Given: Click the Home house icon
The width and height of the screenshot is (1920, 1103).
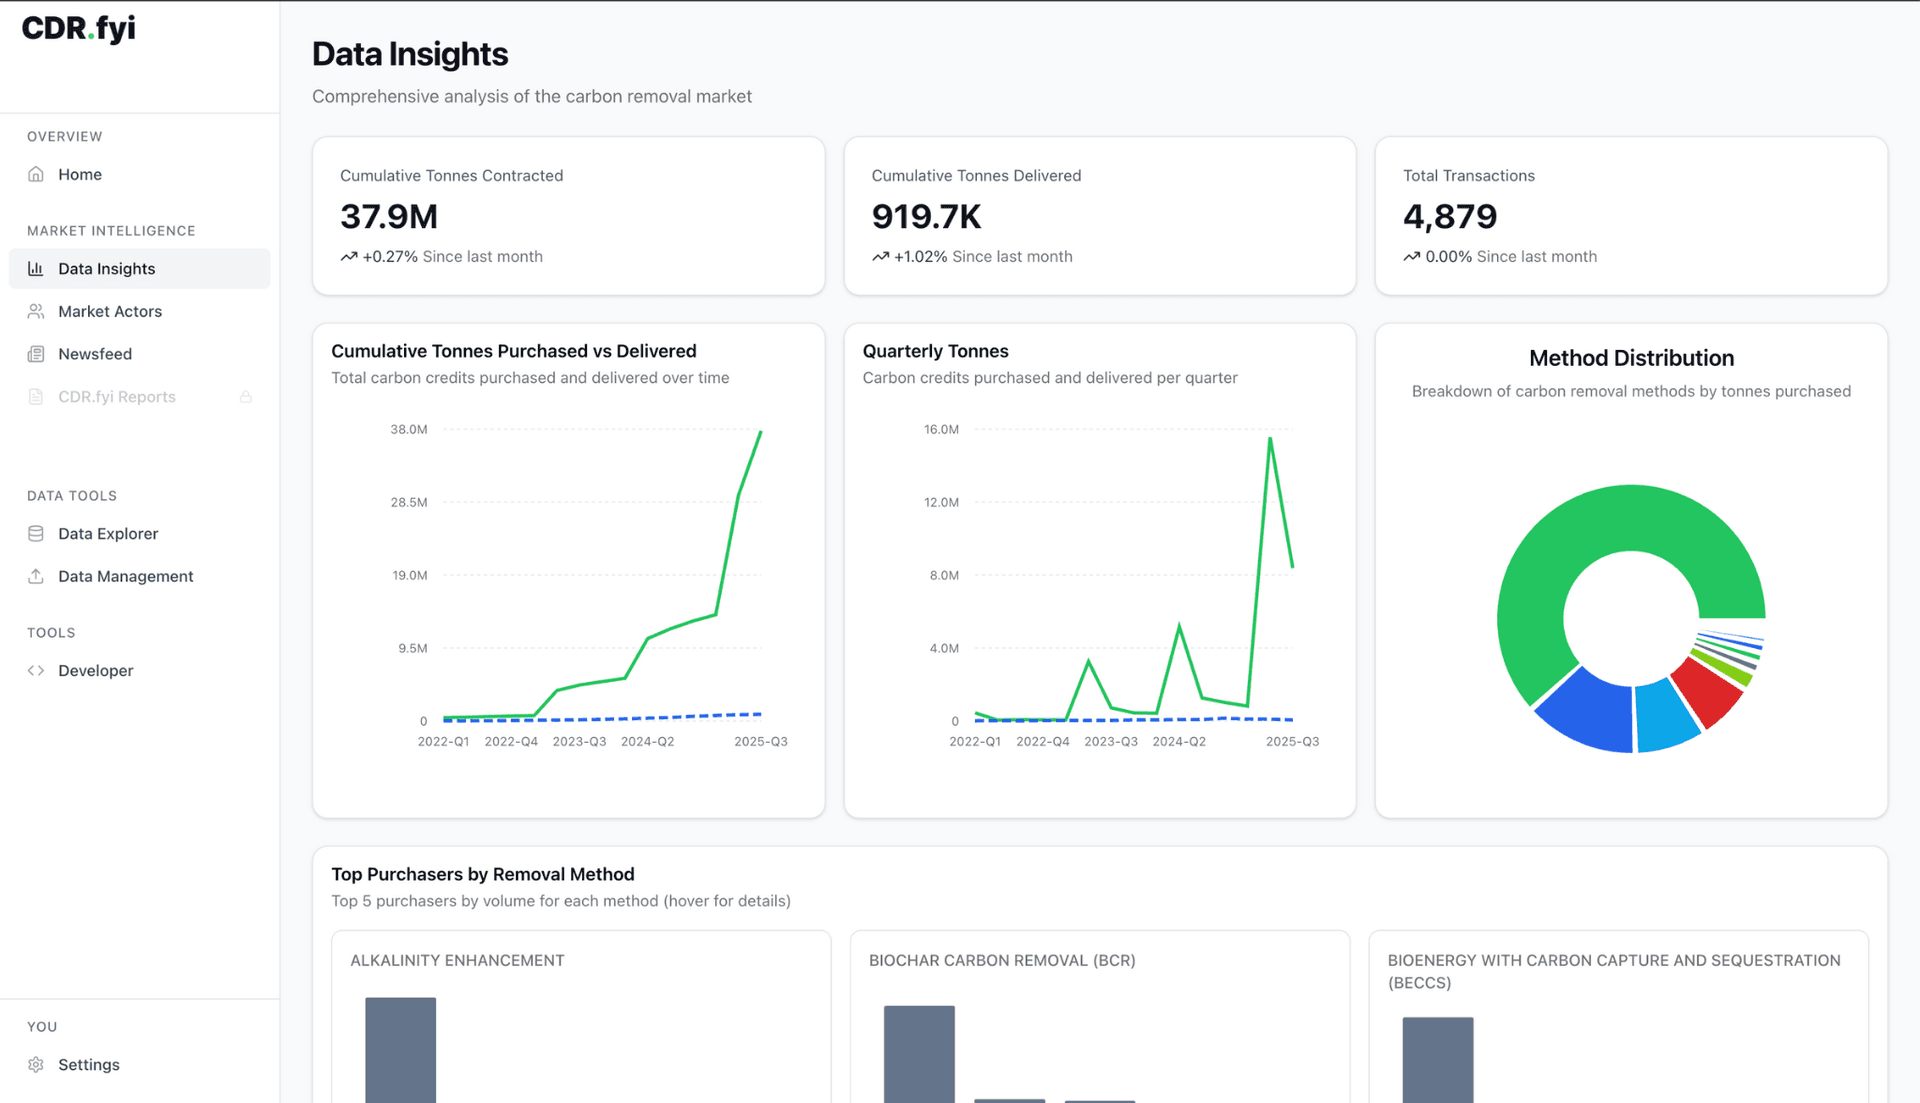Looking at the screenshot, I should click(36, 174).
